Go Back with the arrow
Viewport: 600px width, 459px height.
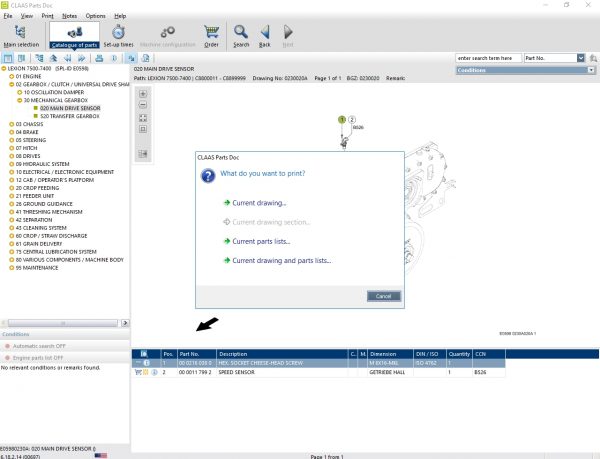pos(265,36)
